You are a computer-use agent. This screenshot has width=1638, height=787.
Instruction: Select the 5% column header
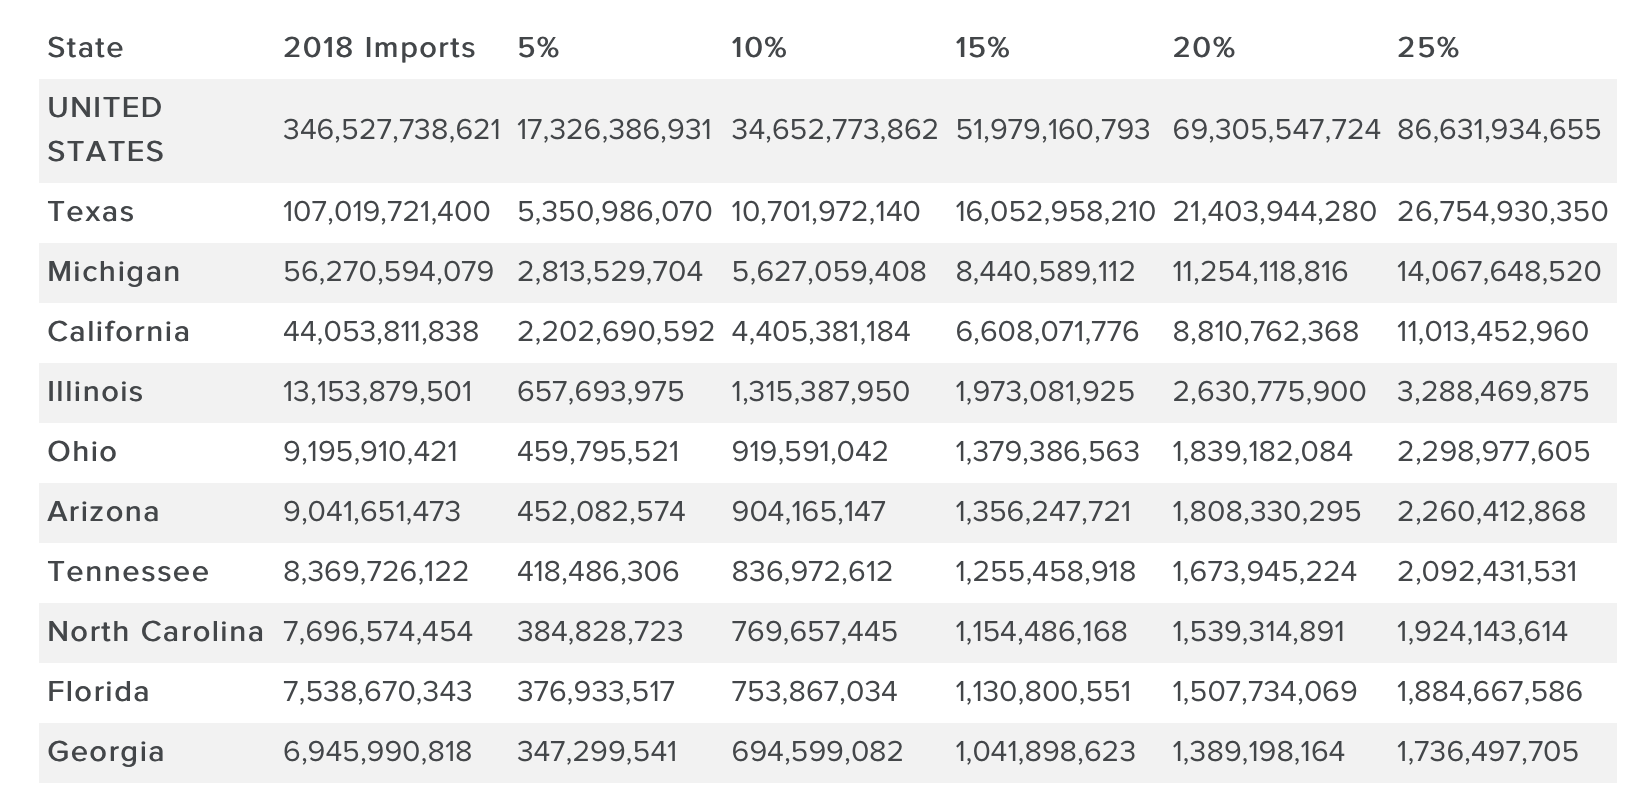click(x=538, y=48)
